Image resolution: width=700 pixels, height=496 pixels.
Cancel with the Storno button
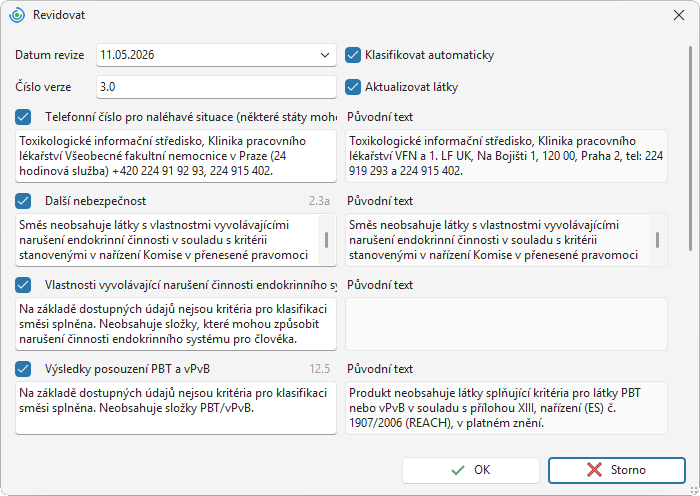(617, 470)
